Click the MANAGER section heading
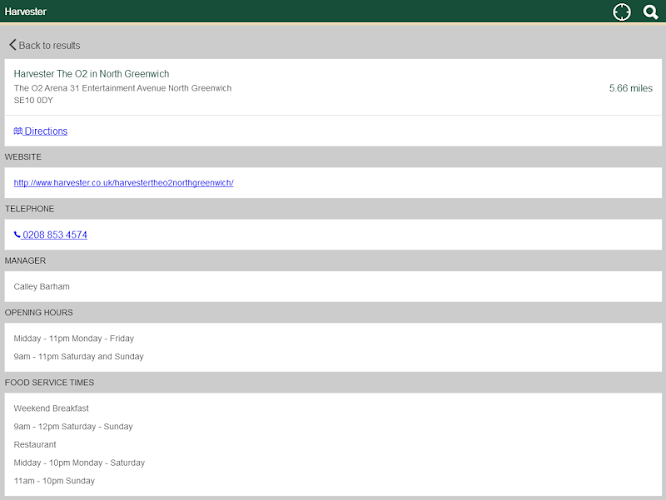The width and height of the screenshot is (666, 500). tap(25, 261)
